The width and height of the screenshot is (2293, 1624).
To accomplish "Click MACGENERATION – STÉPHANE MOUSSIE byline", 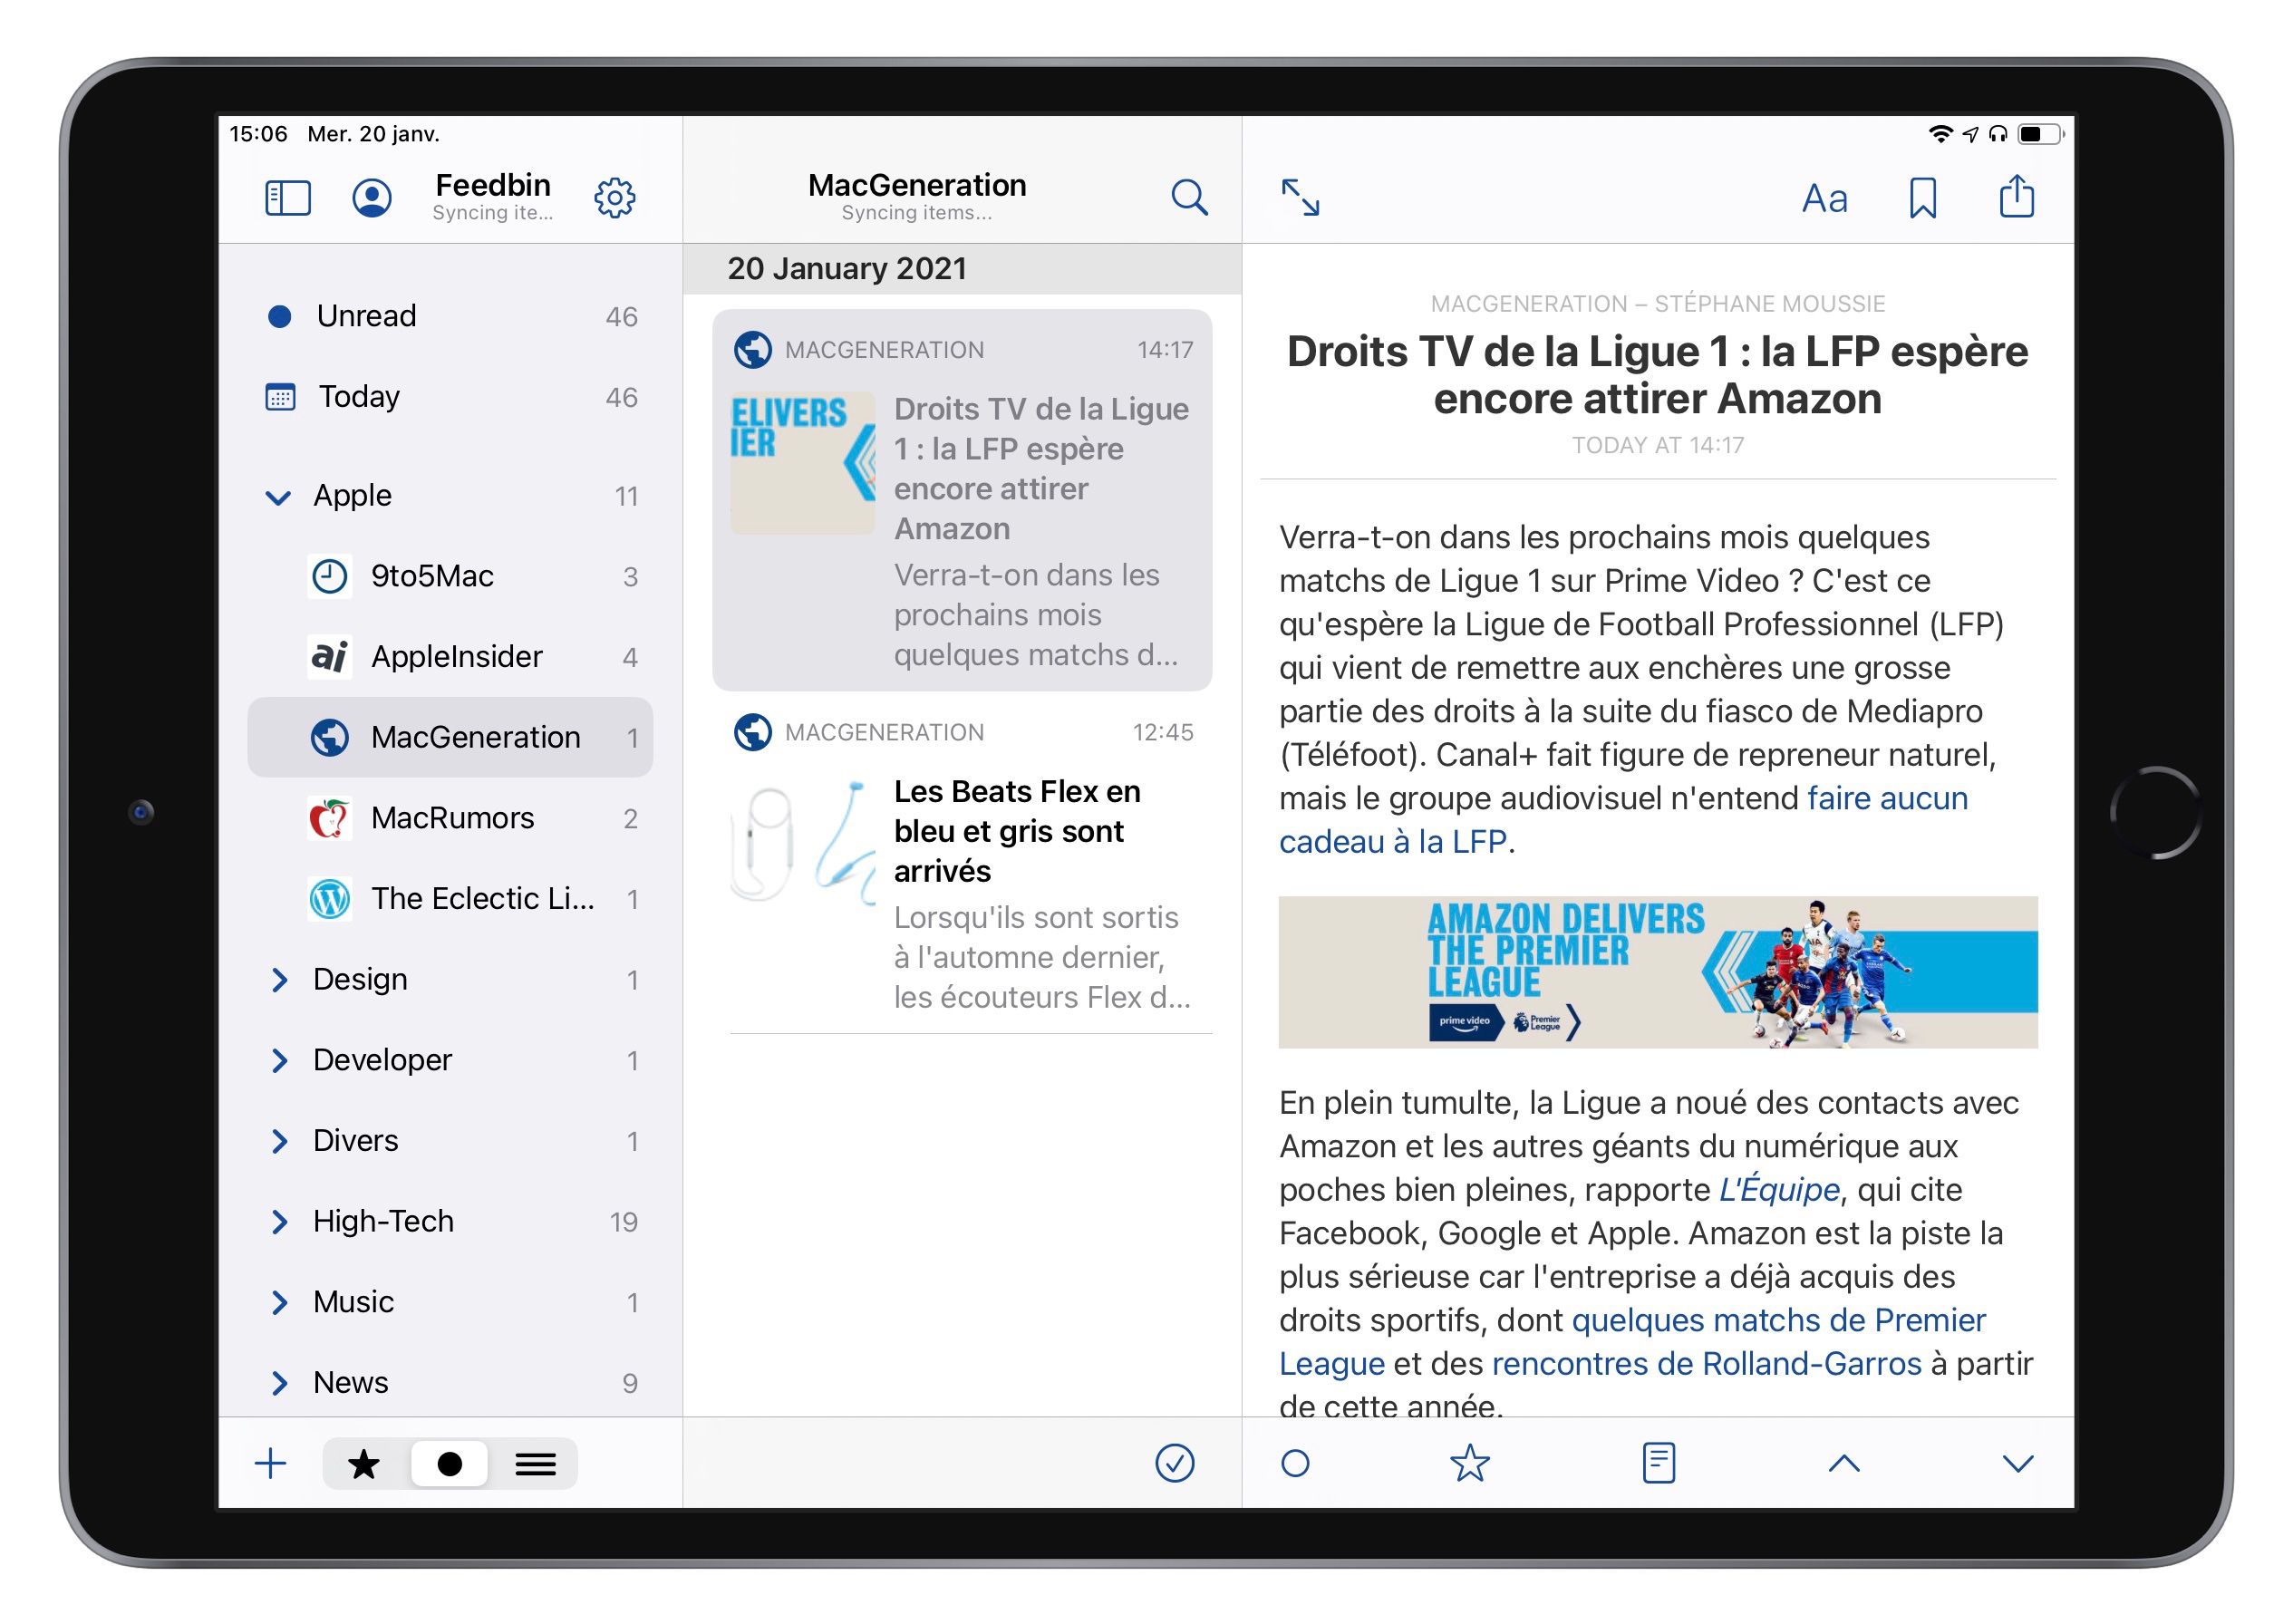I will click(1657, 304).
